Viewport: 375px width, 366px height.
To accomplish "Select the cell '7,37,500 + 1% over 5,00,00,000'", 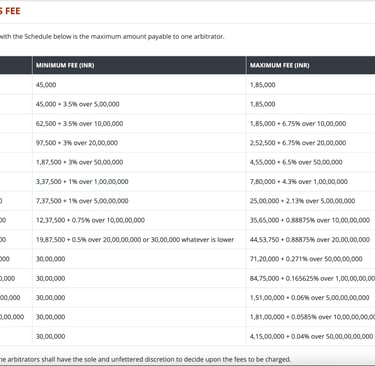I will coord(139,201).
